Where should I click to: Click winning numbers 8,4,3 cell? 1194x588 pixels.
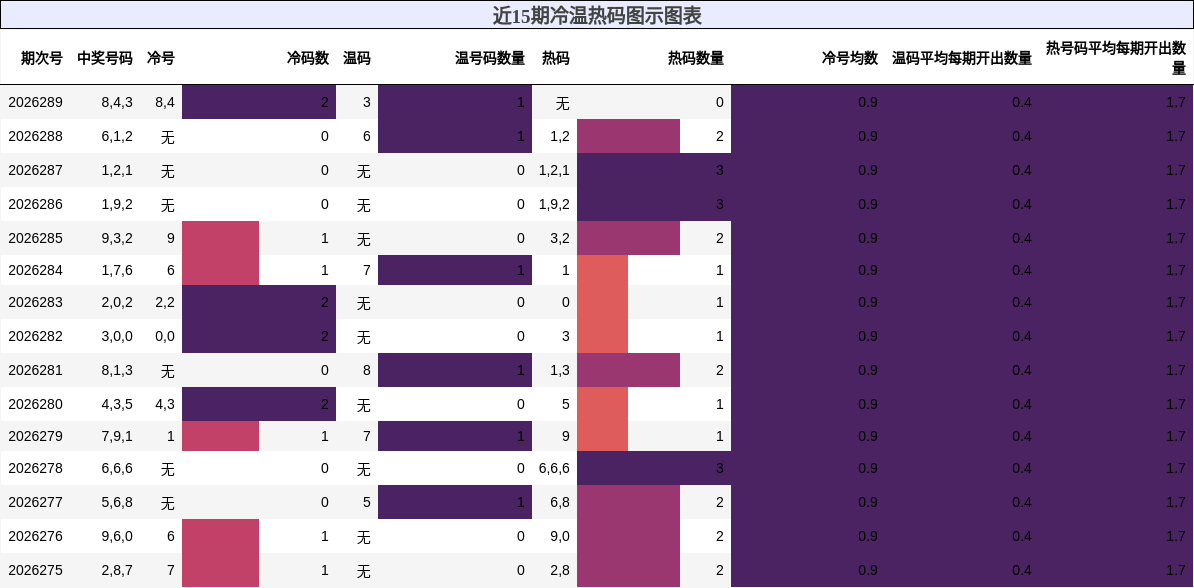click(117, 102)
